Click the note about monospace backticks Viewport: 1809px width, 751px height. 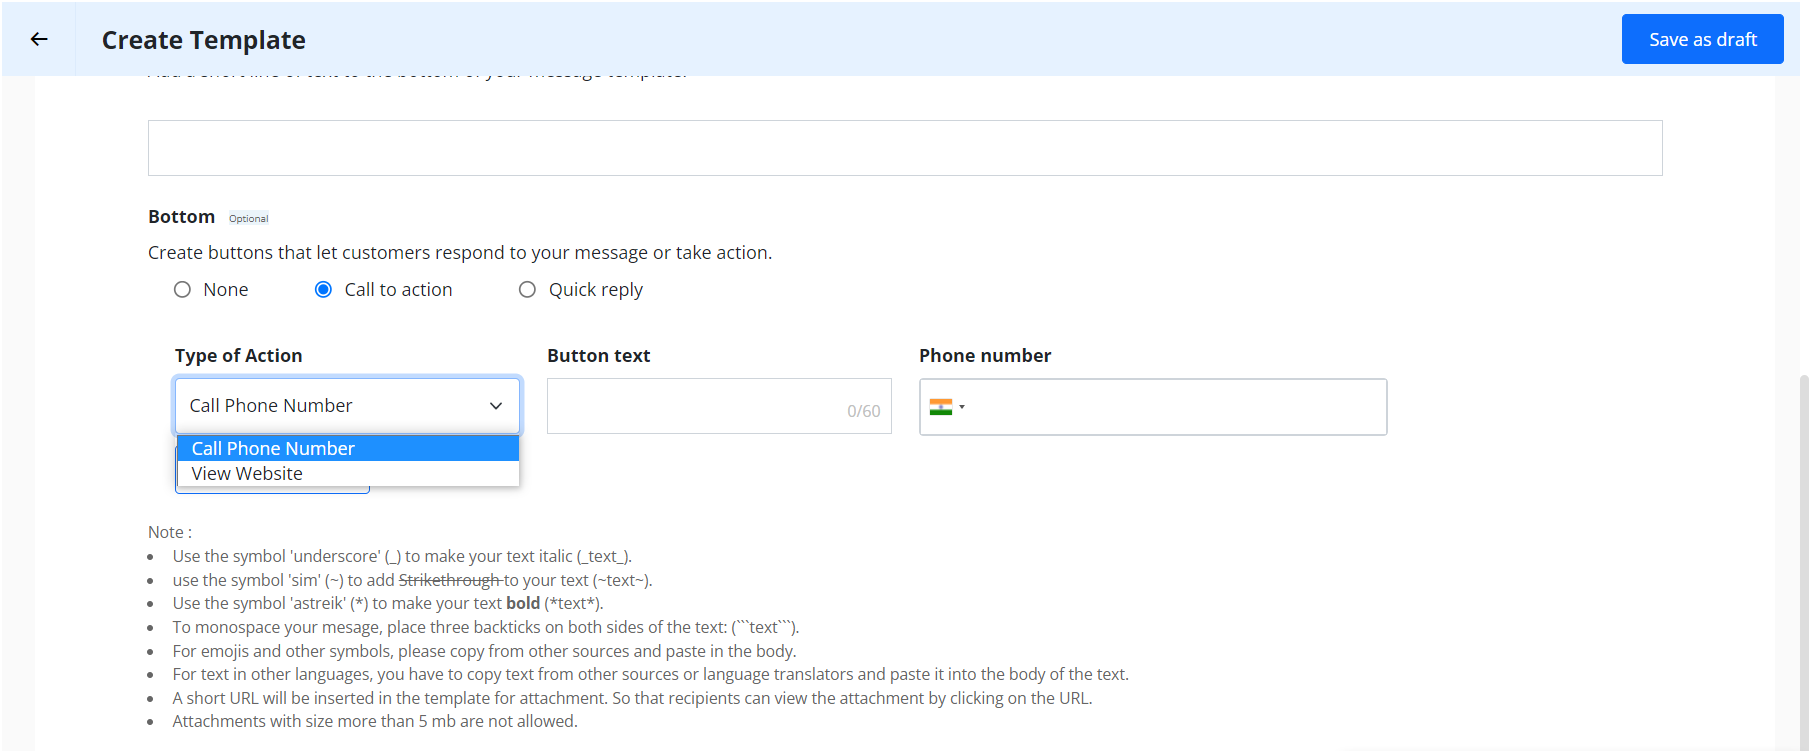coord(486,628)
